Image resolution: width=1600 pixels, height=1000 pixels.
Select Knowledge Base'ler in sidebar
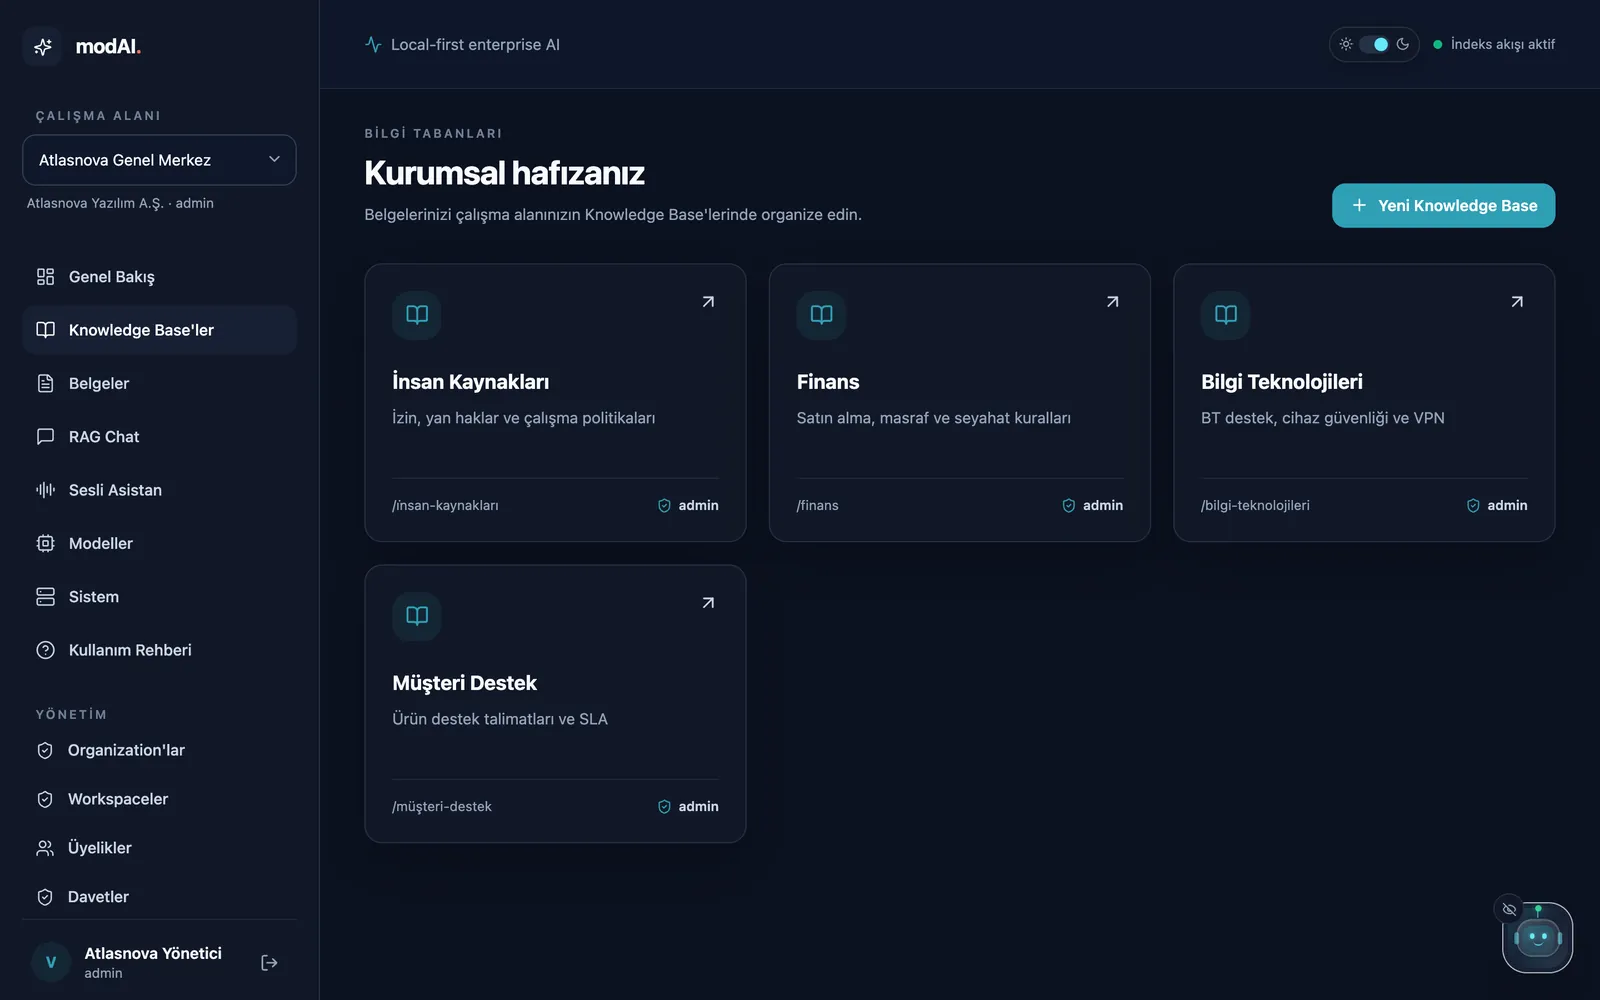pos(159,330)
